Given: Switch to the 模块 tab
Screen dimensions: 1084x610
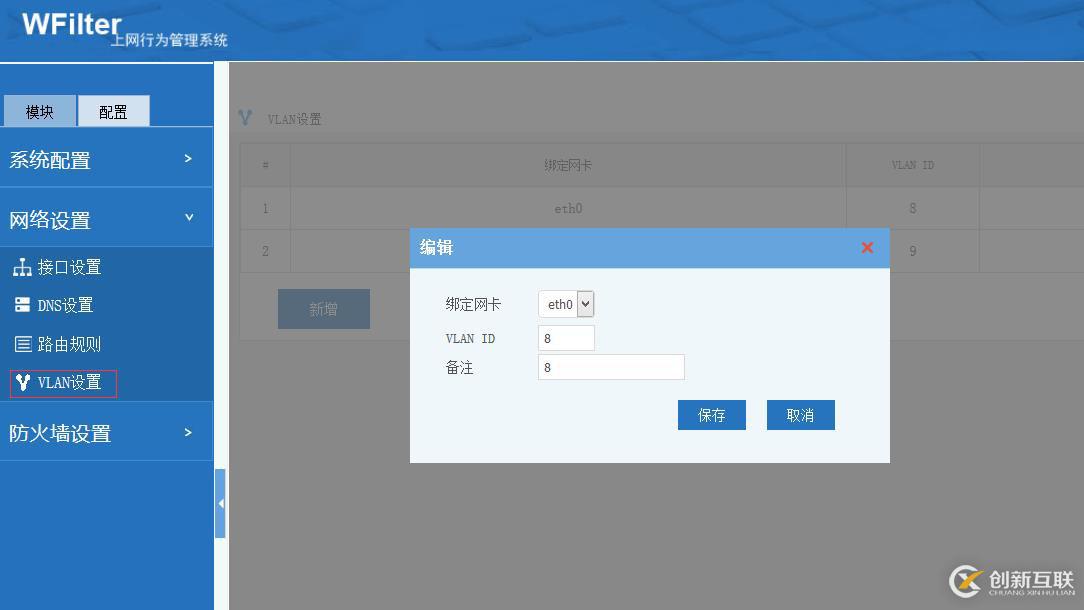Looking at the screenshot, I should click(39, 111).
